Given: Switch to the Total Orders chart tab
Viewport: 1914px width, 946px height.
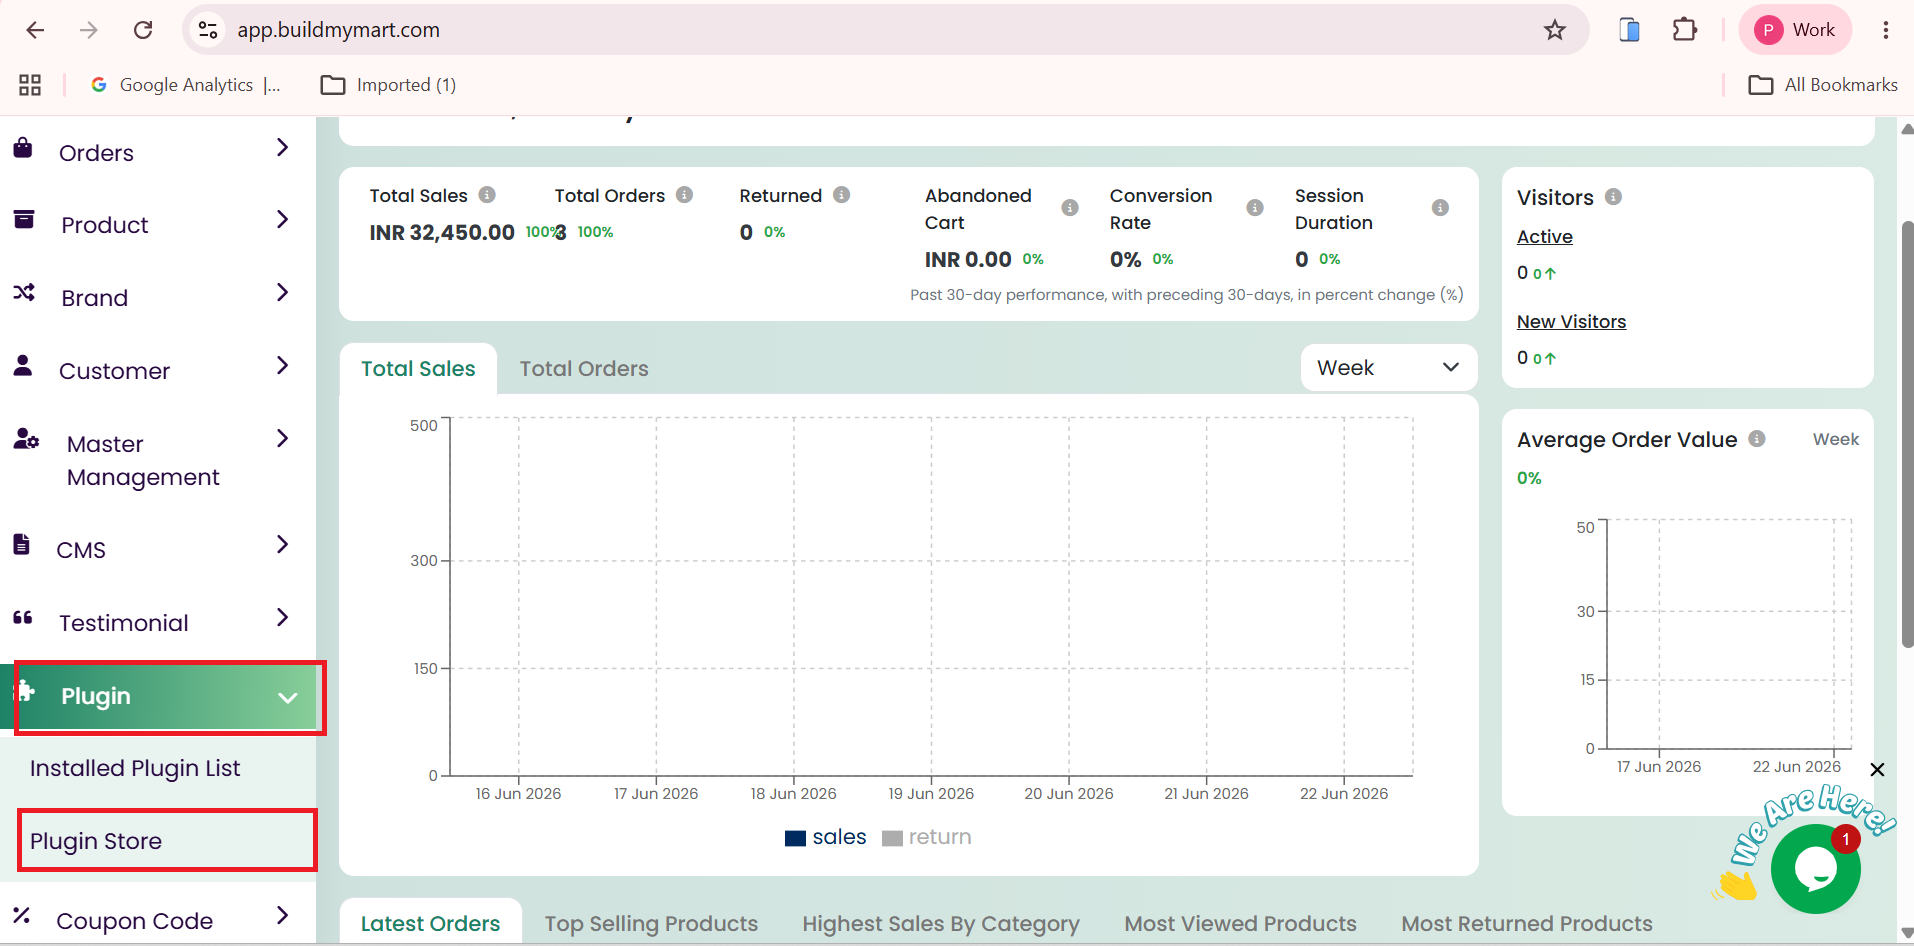Looking at the screenshot, I should coord(584,369).
